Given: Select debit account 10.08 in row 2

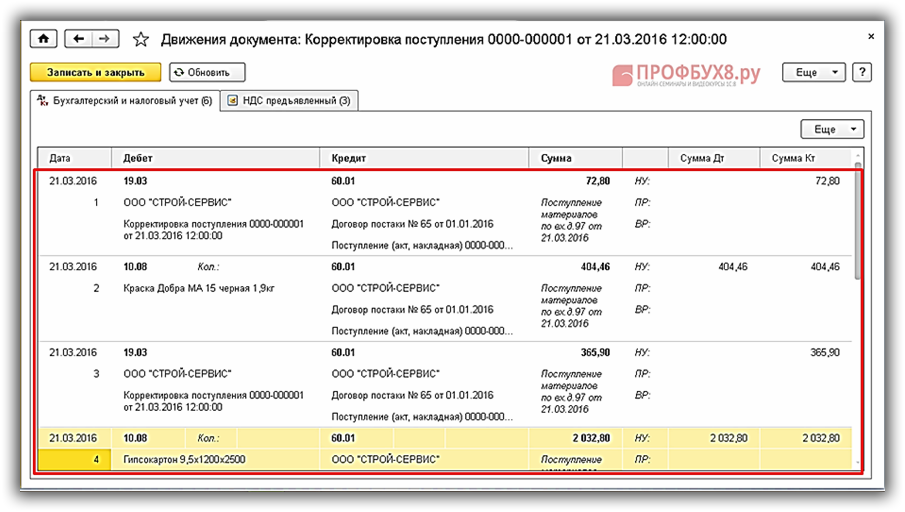Looking at the screenshot, I should [135, 267].
